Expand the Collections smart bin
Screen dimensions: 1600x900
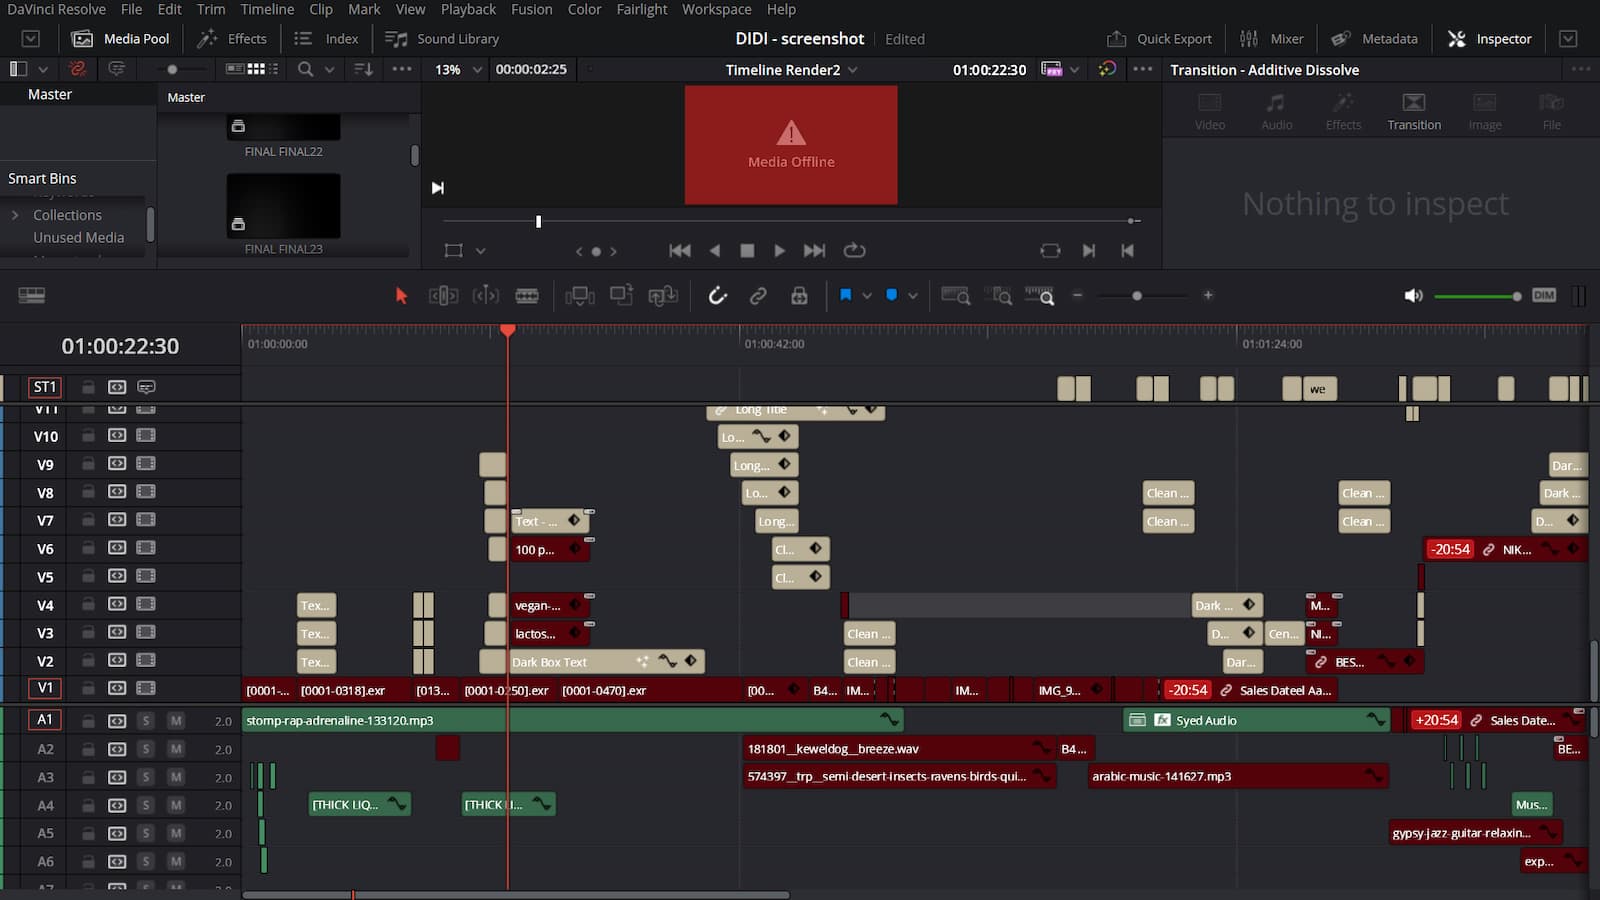(x=15, y=215)
